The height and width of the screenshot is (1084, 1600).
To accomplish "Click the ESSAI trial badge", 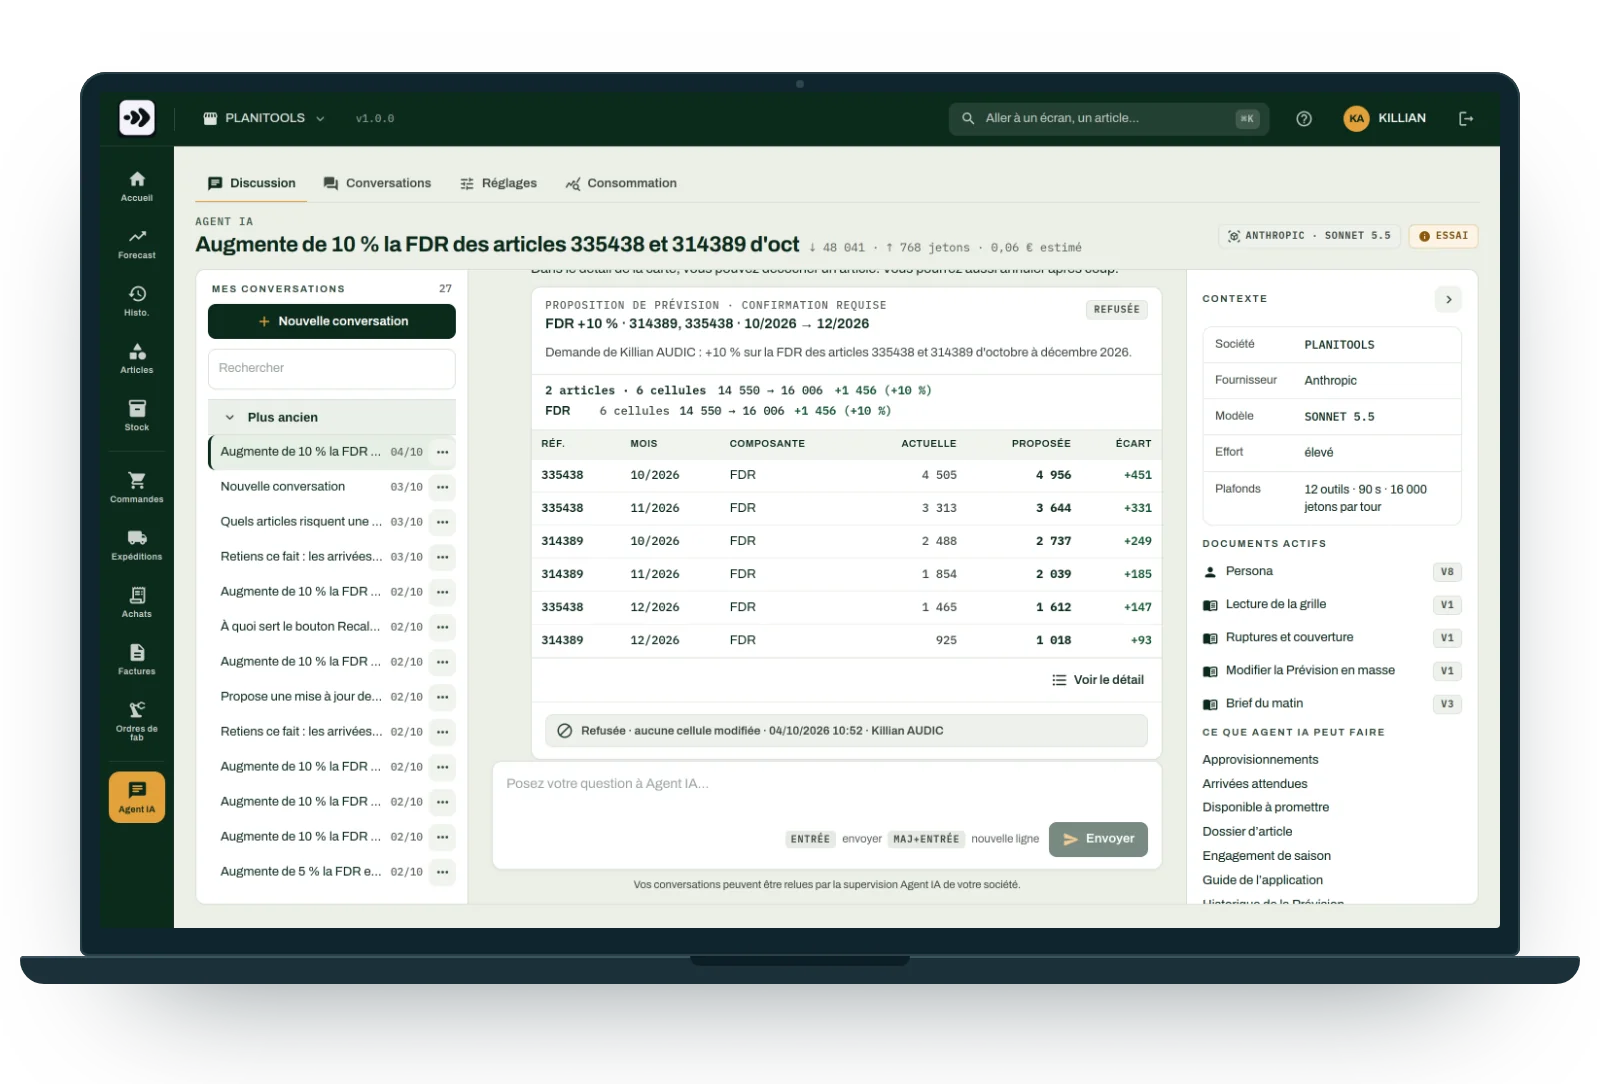I will pos(1443,236).
